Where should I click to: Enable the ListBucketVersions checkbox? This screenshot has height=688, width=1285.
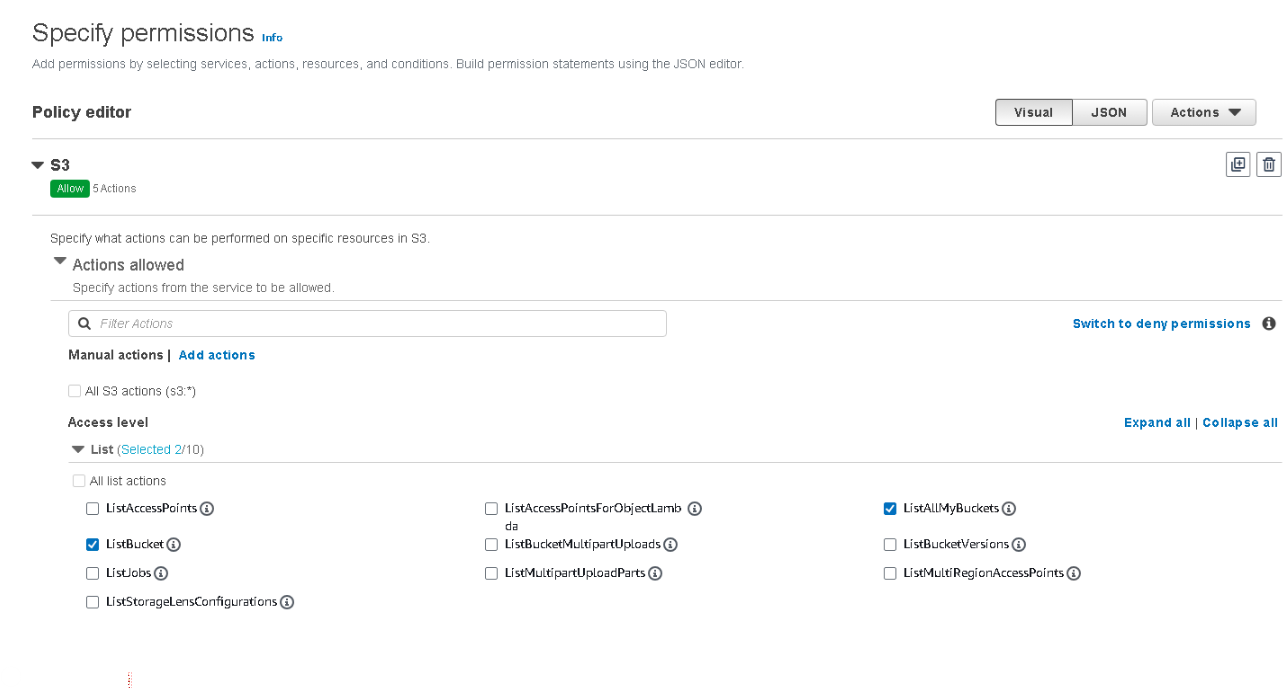890,545
